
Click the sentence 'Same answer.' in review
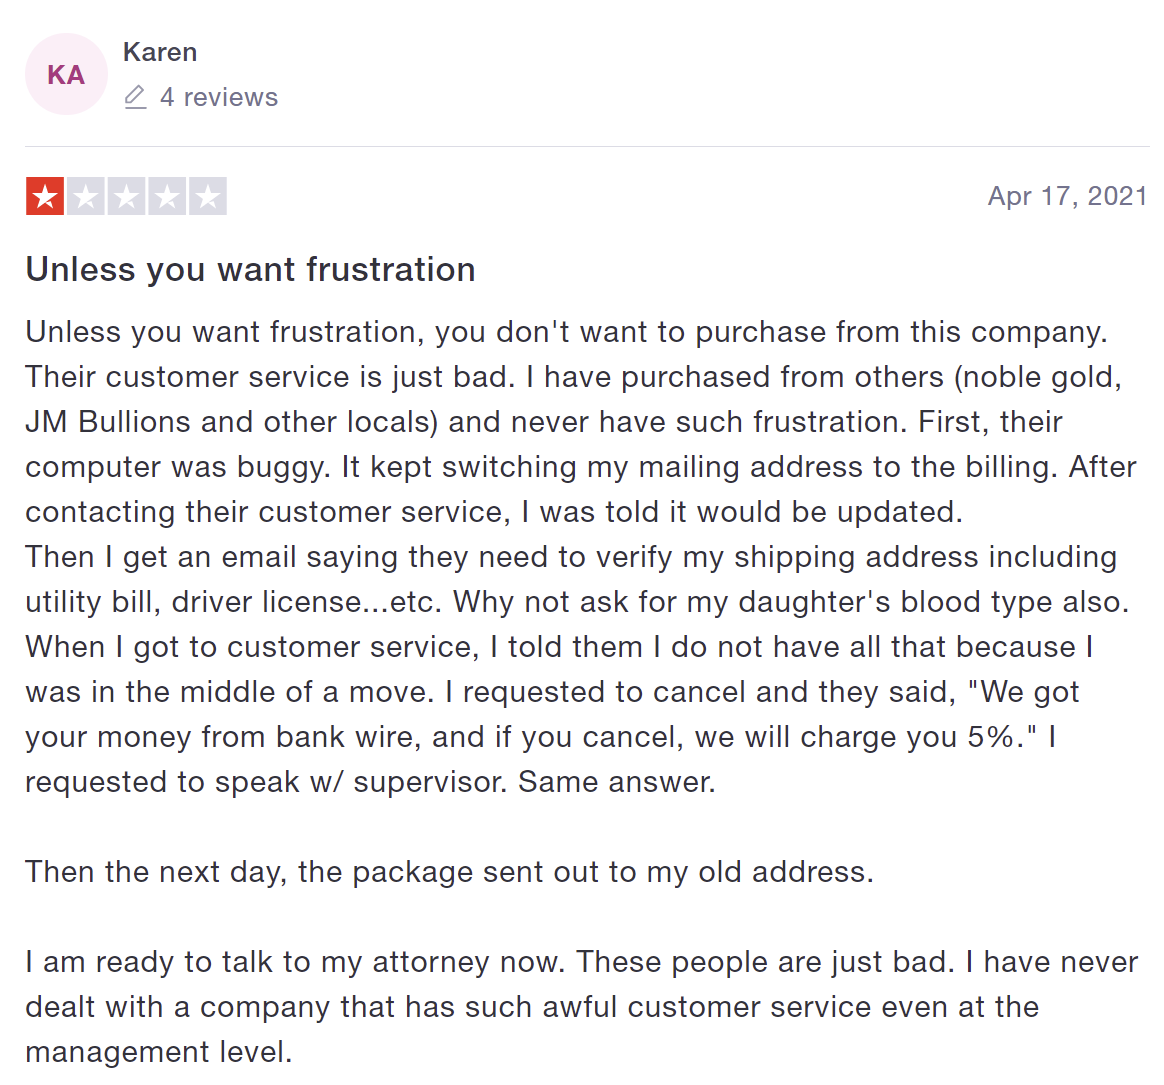coord(616,782)
